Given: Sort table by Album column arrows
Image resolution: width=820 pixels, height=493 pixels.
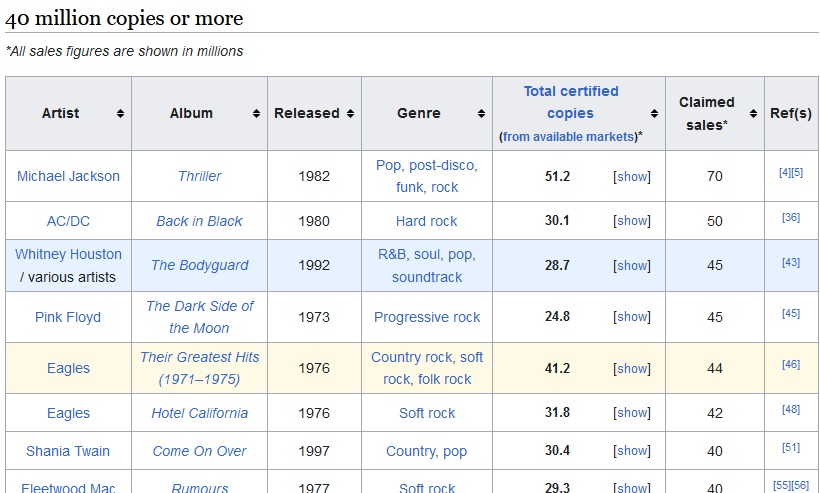Looking at the screenshot, I should 256,113.
